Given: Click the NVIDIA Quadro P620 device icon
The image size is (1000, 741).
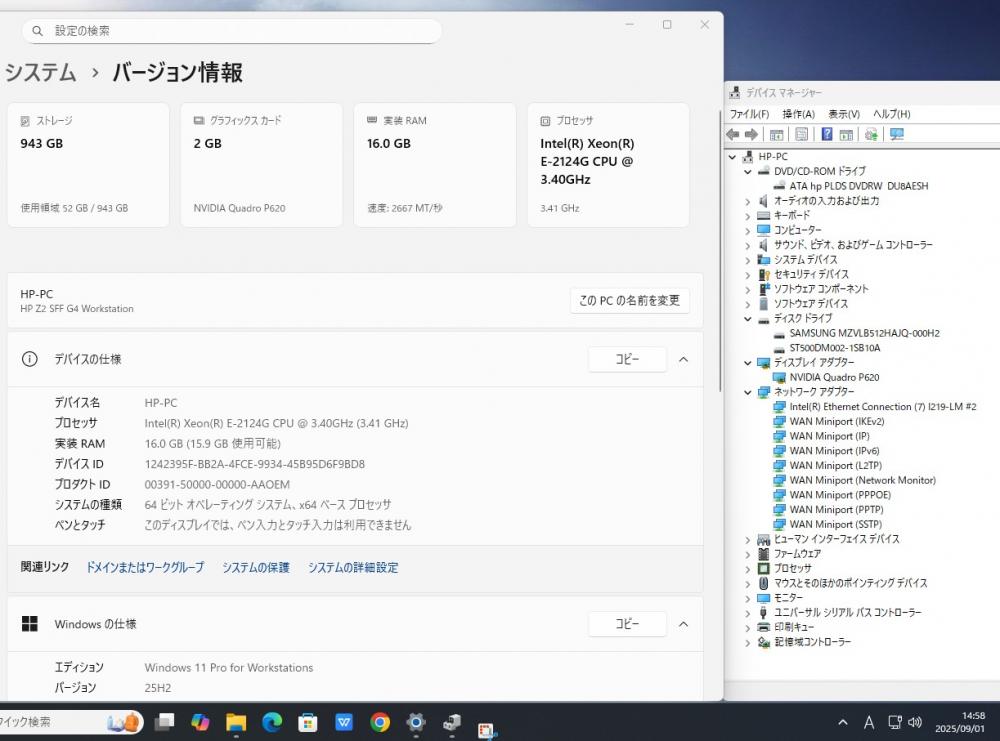Looking at the screenshot, I should [779, 377].
